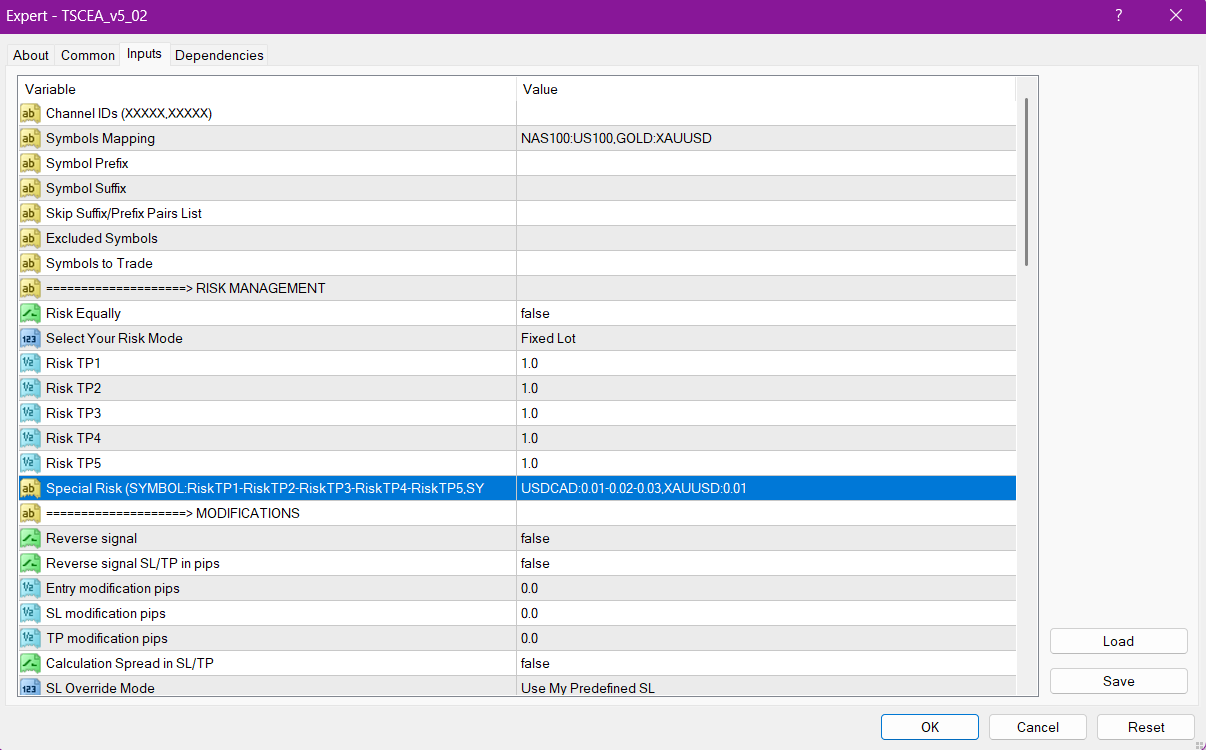Open the Dependencies tab
The image size is (1206, 750).
pos(219,56)
